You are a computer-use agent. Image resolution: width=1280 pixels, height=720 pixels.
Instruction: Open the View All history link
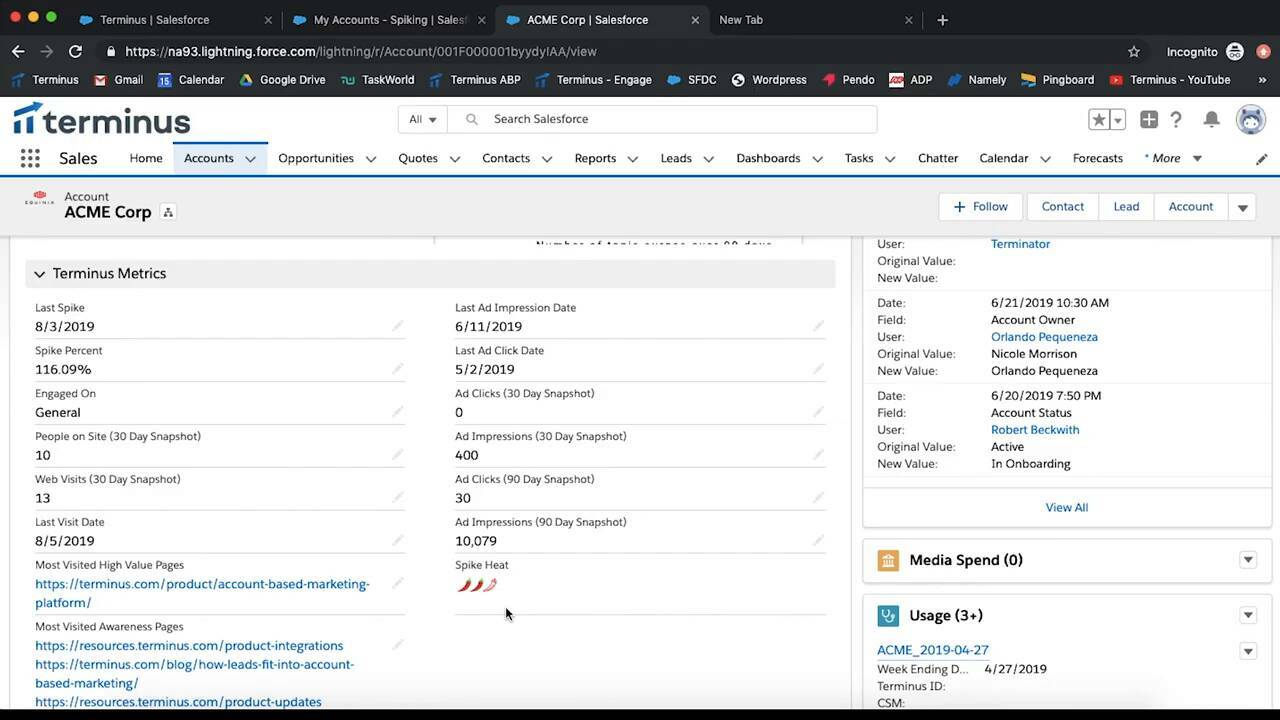(1066, 507)
